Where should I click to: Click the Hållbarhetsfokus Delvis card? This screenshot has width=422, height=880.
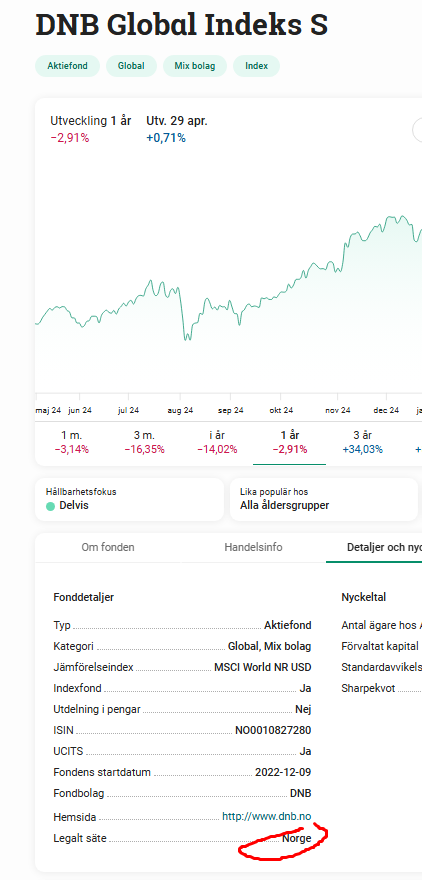129,499
